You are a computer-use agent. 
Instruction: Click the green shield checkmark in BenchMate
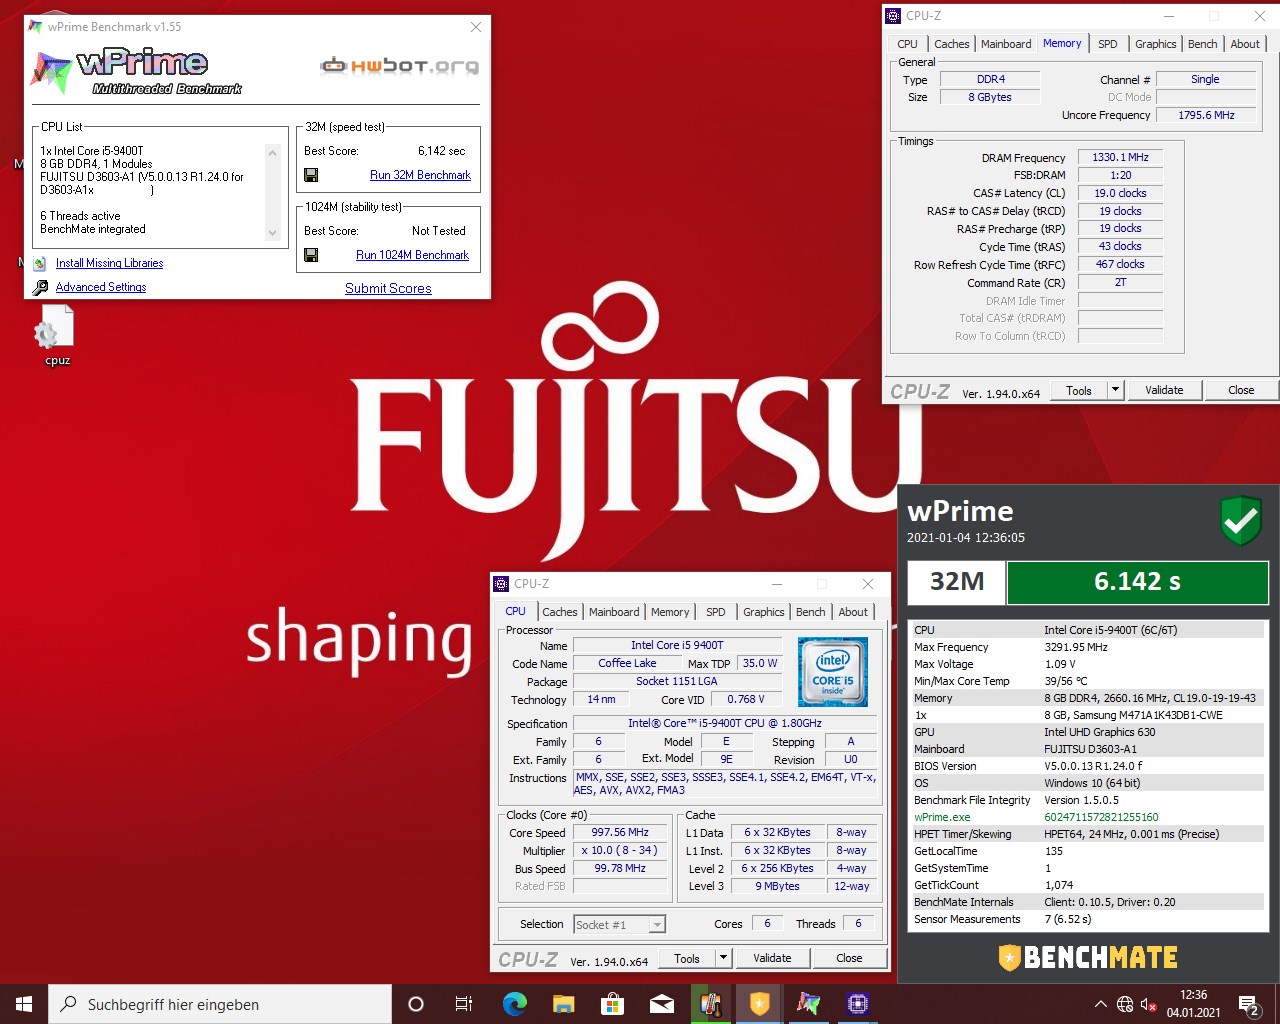tap(1241, 521)
